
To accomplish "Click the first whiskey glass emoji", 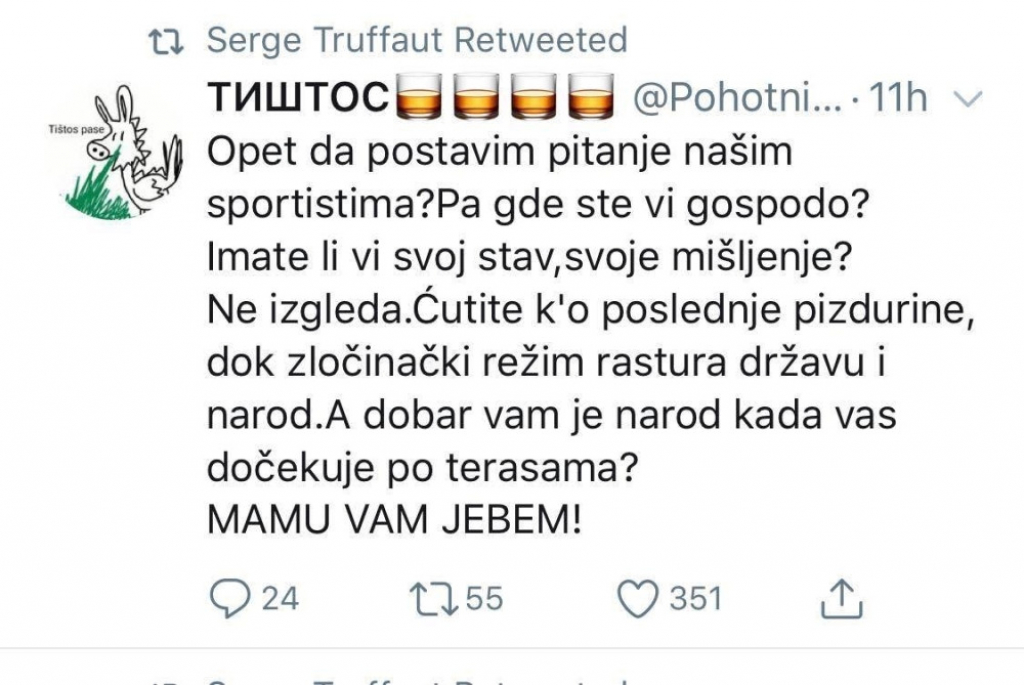I will coord(420,98).
